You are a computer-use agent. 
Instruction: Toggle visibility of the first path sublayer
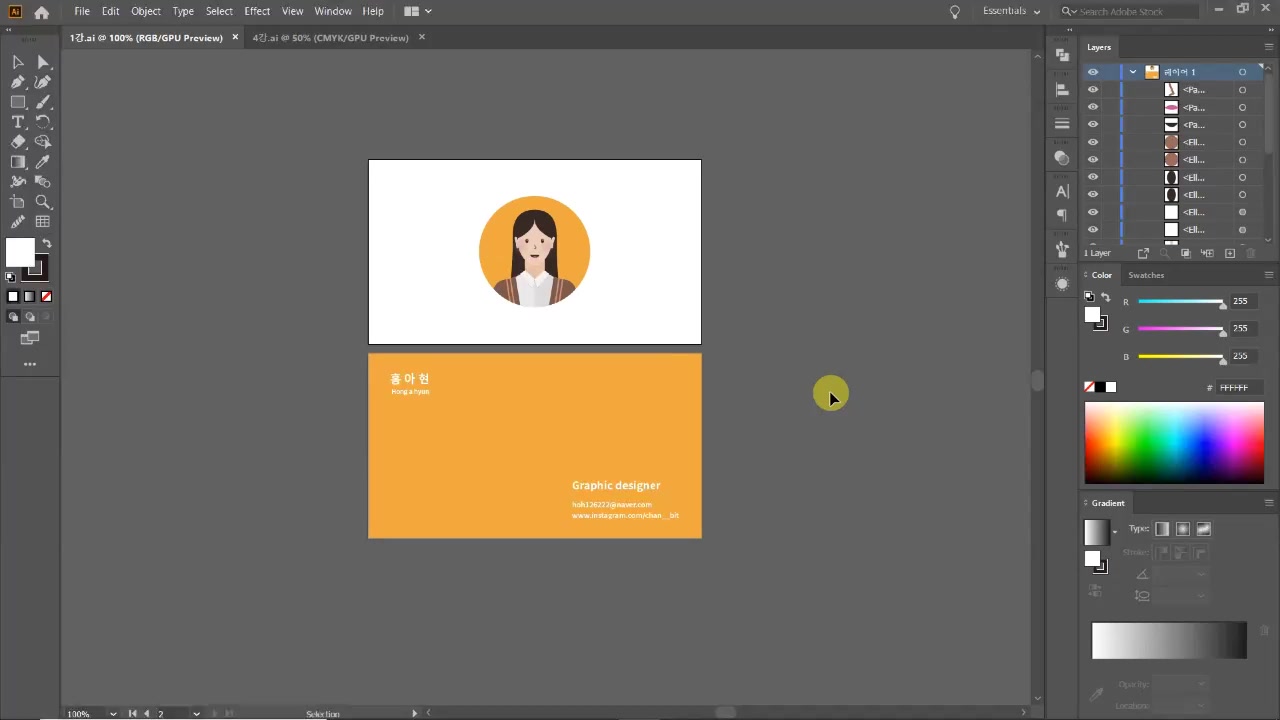point(1093,90)
